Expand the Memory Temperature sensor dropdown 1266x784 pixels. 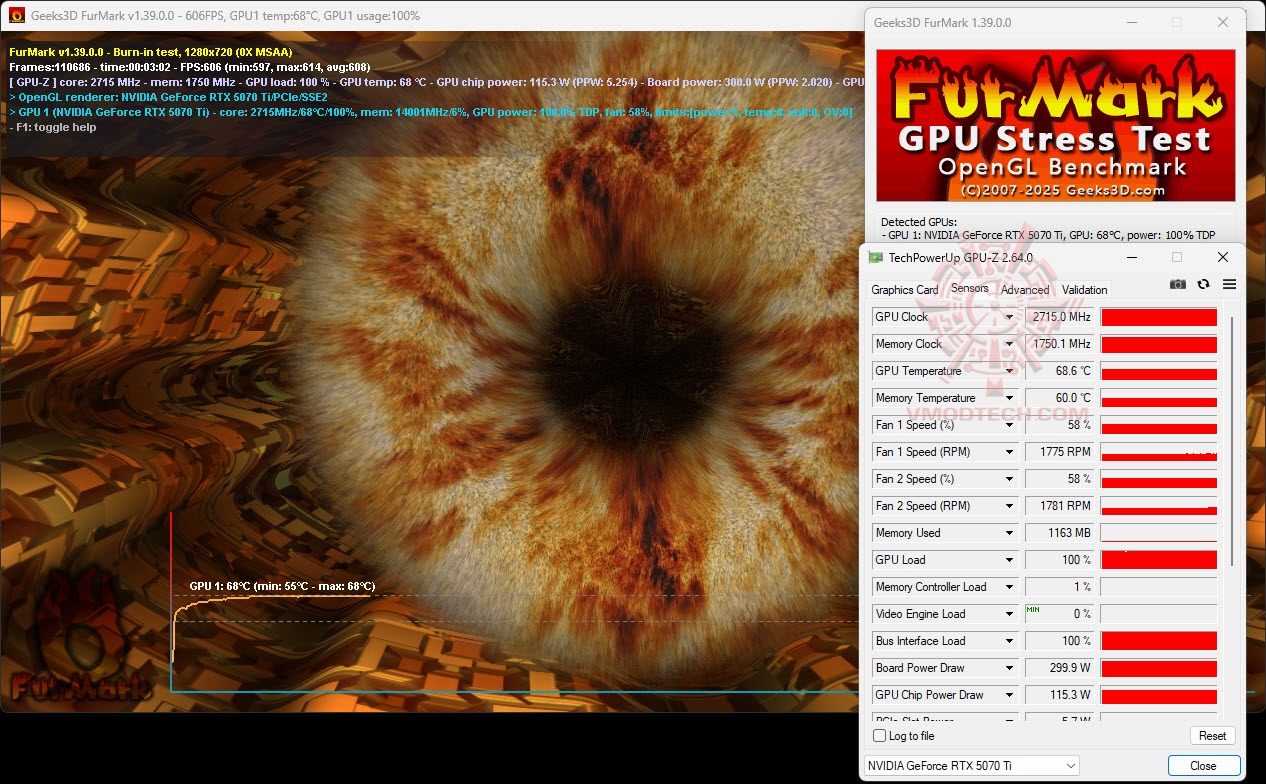(x=1010, y=398)
